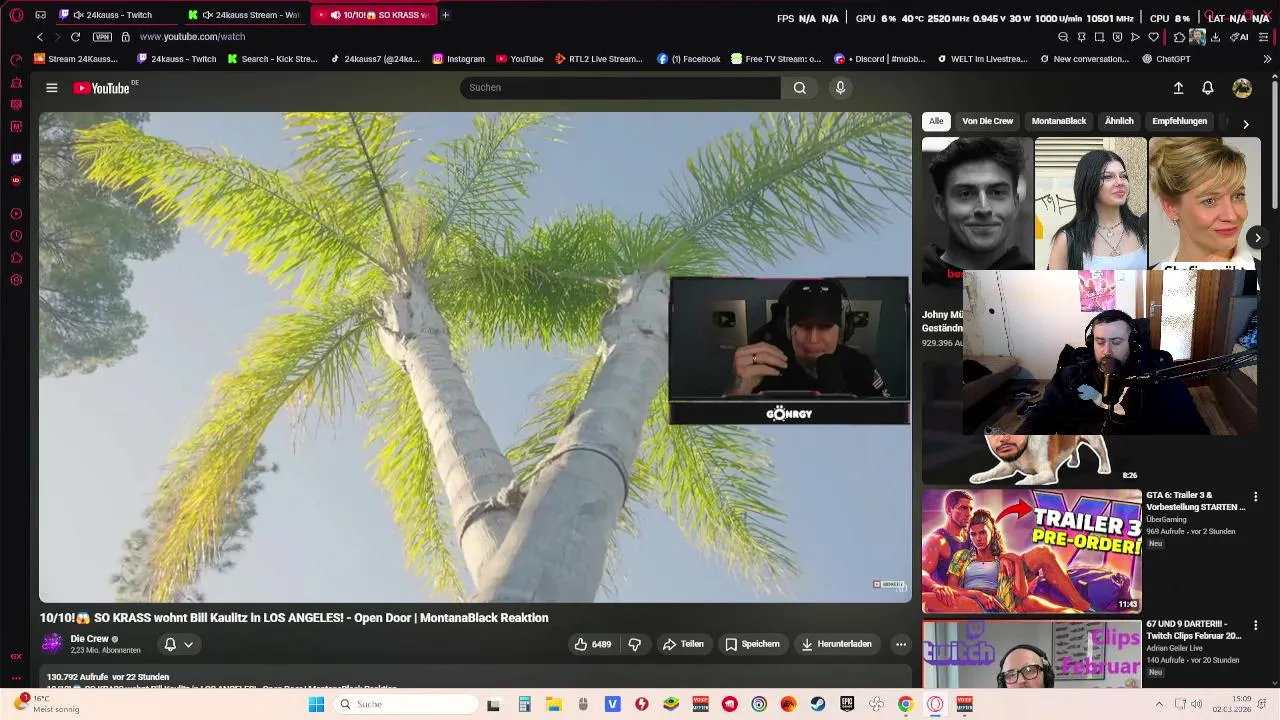This screenshot has height=720, width=1280.
Task: Click the youtube.com/watch address bar
Action: [x=192, y=37]
